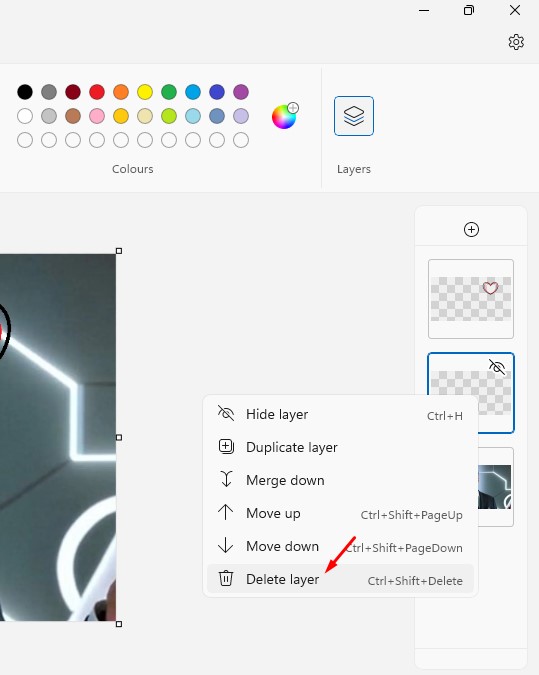Click the Merge down arrow icon

point(226,479)
